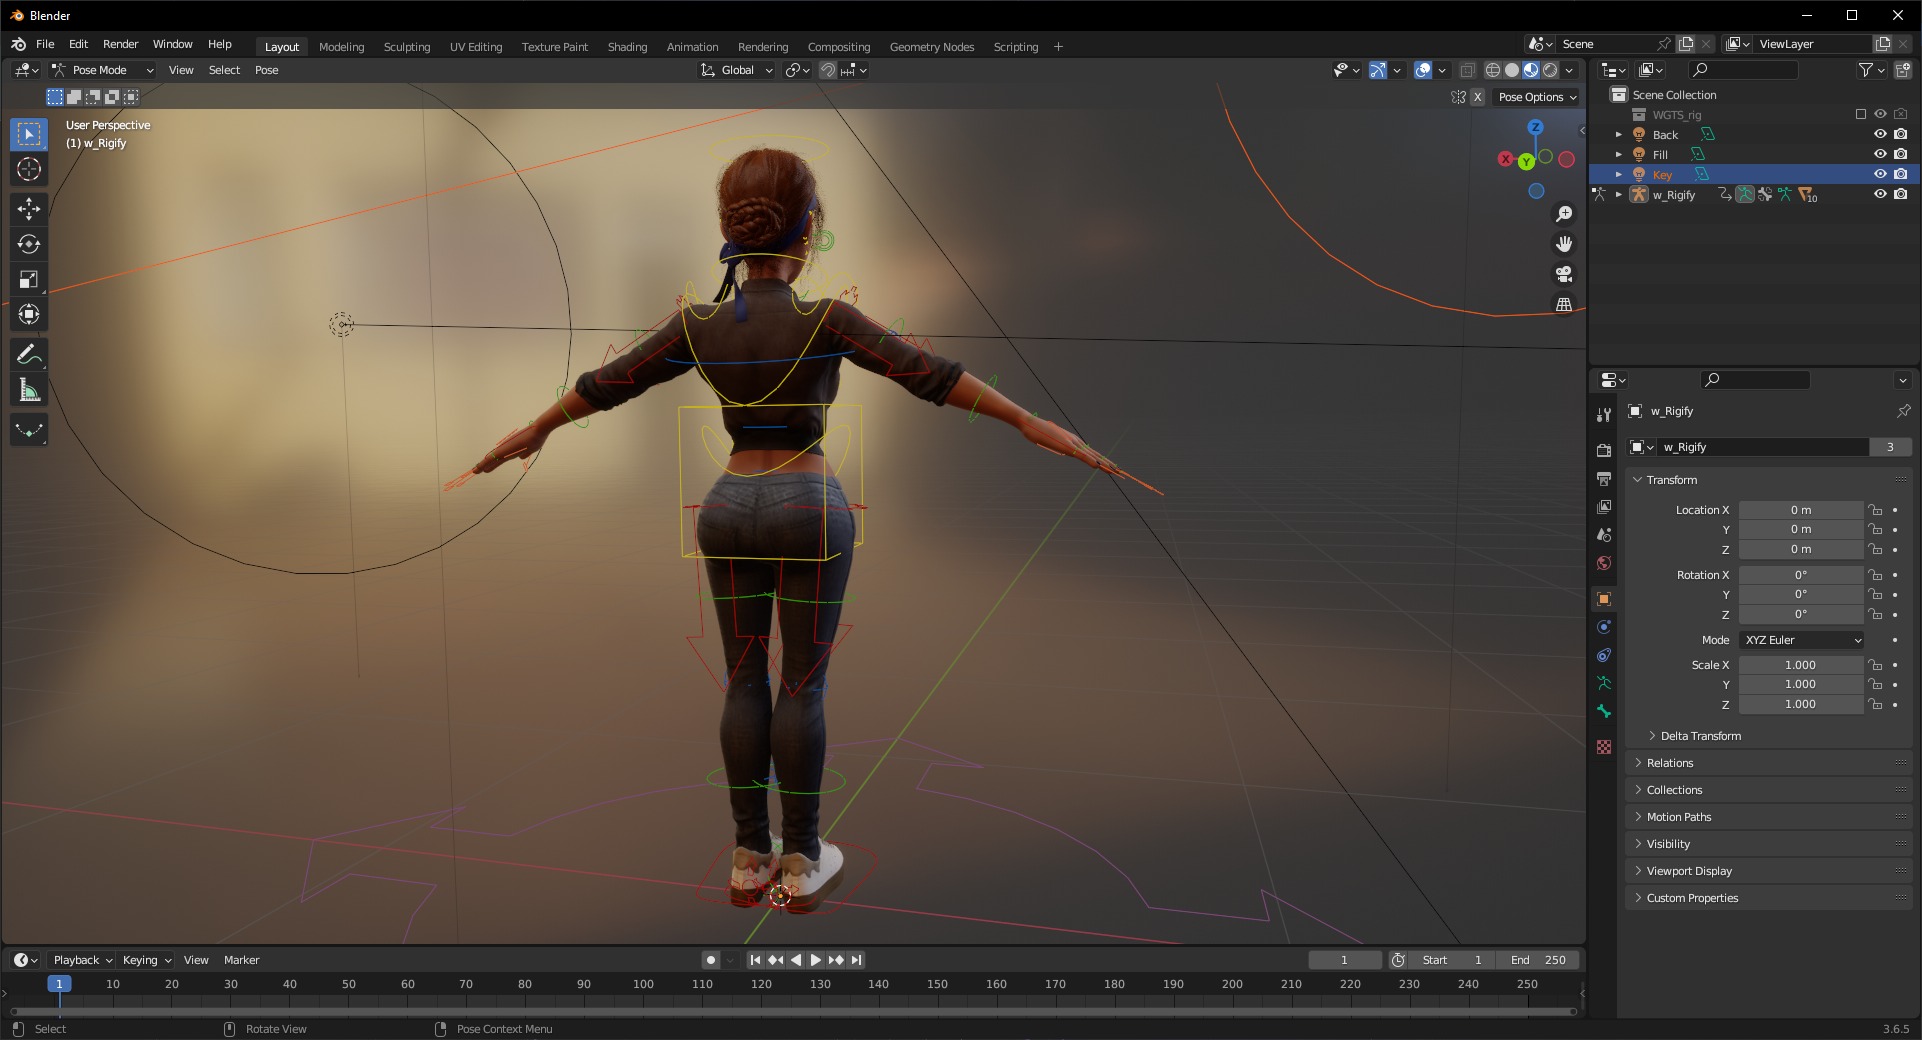The image size is (1922, 1040).
Task: Open Bone properties tab
Action: (1604, 711)
